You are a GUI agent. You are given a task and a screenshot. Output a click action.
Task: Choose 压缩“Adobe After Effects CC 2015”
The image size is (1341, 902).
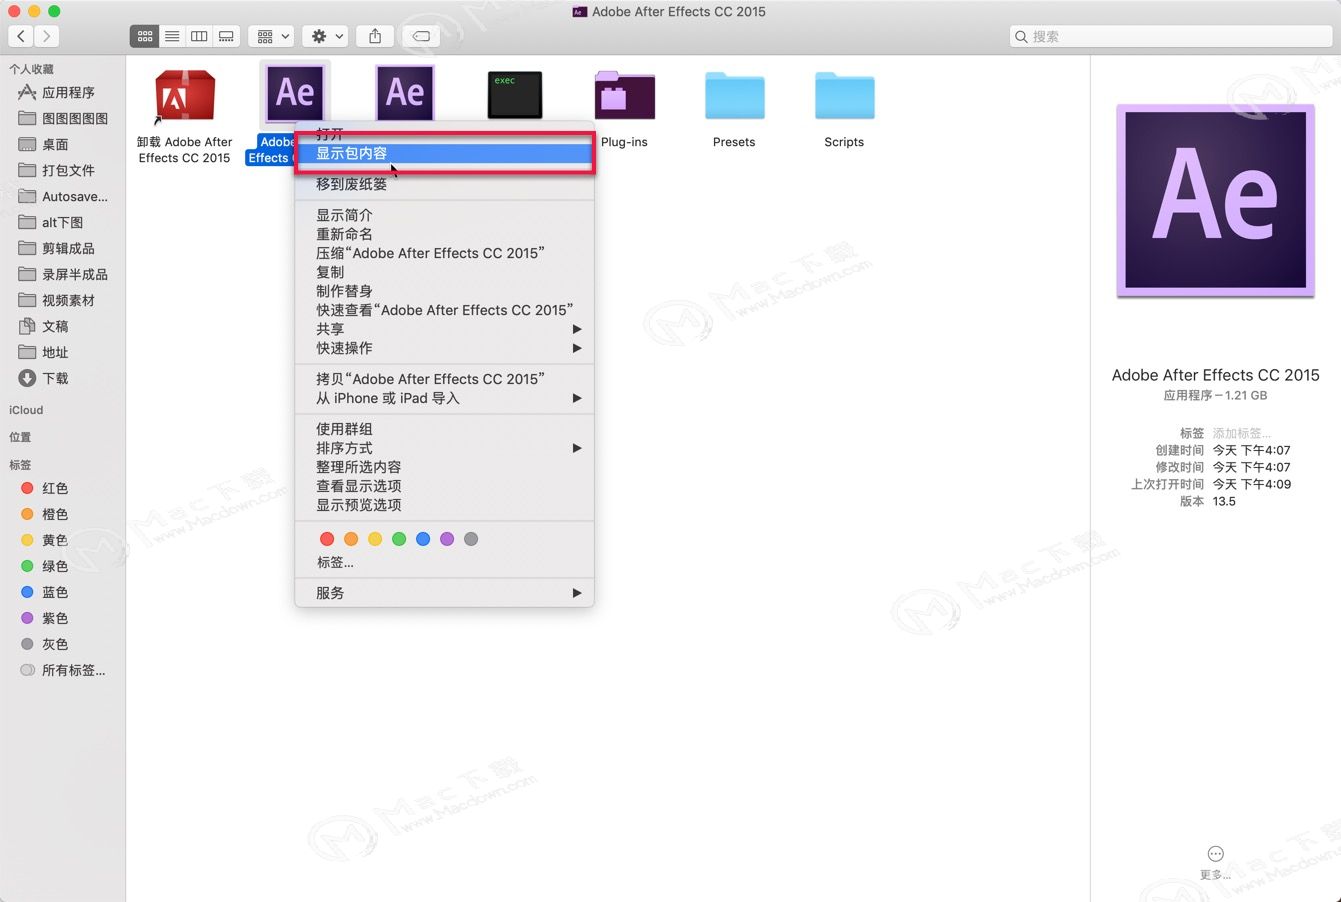coord(444,253)
